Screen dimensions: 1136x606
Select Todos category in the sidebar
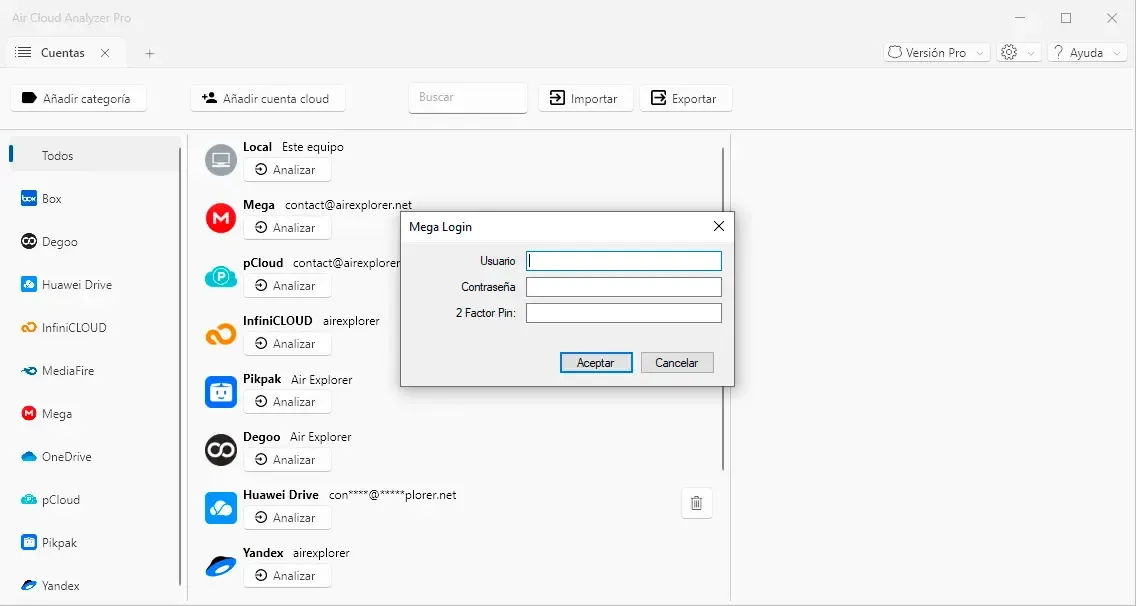[94, 155]
